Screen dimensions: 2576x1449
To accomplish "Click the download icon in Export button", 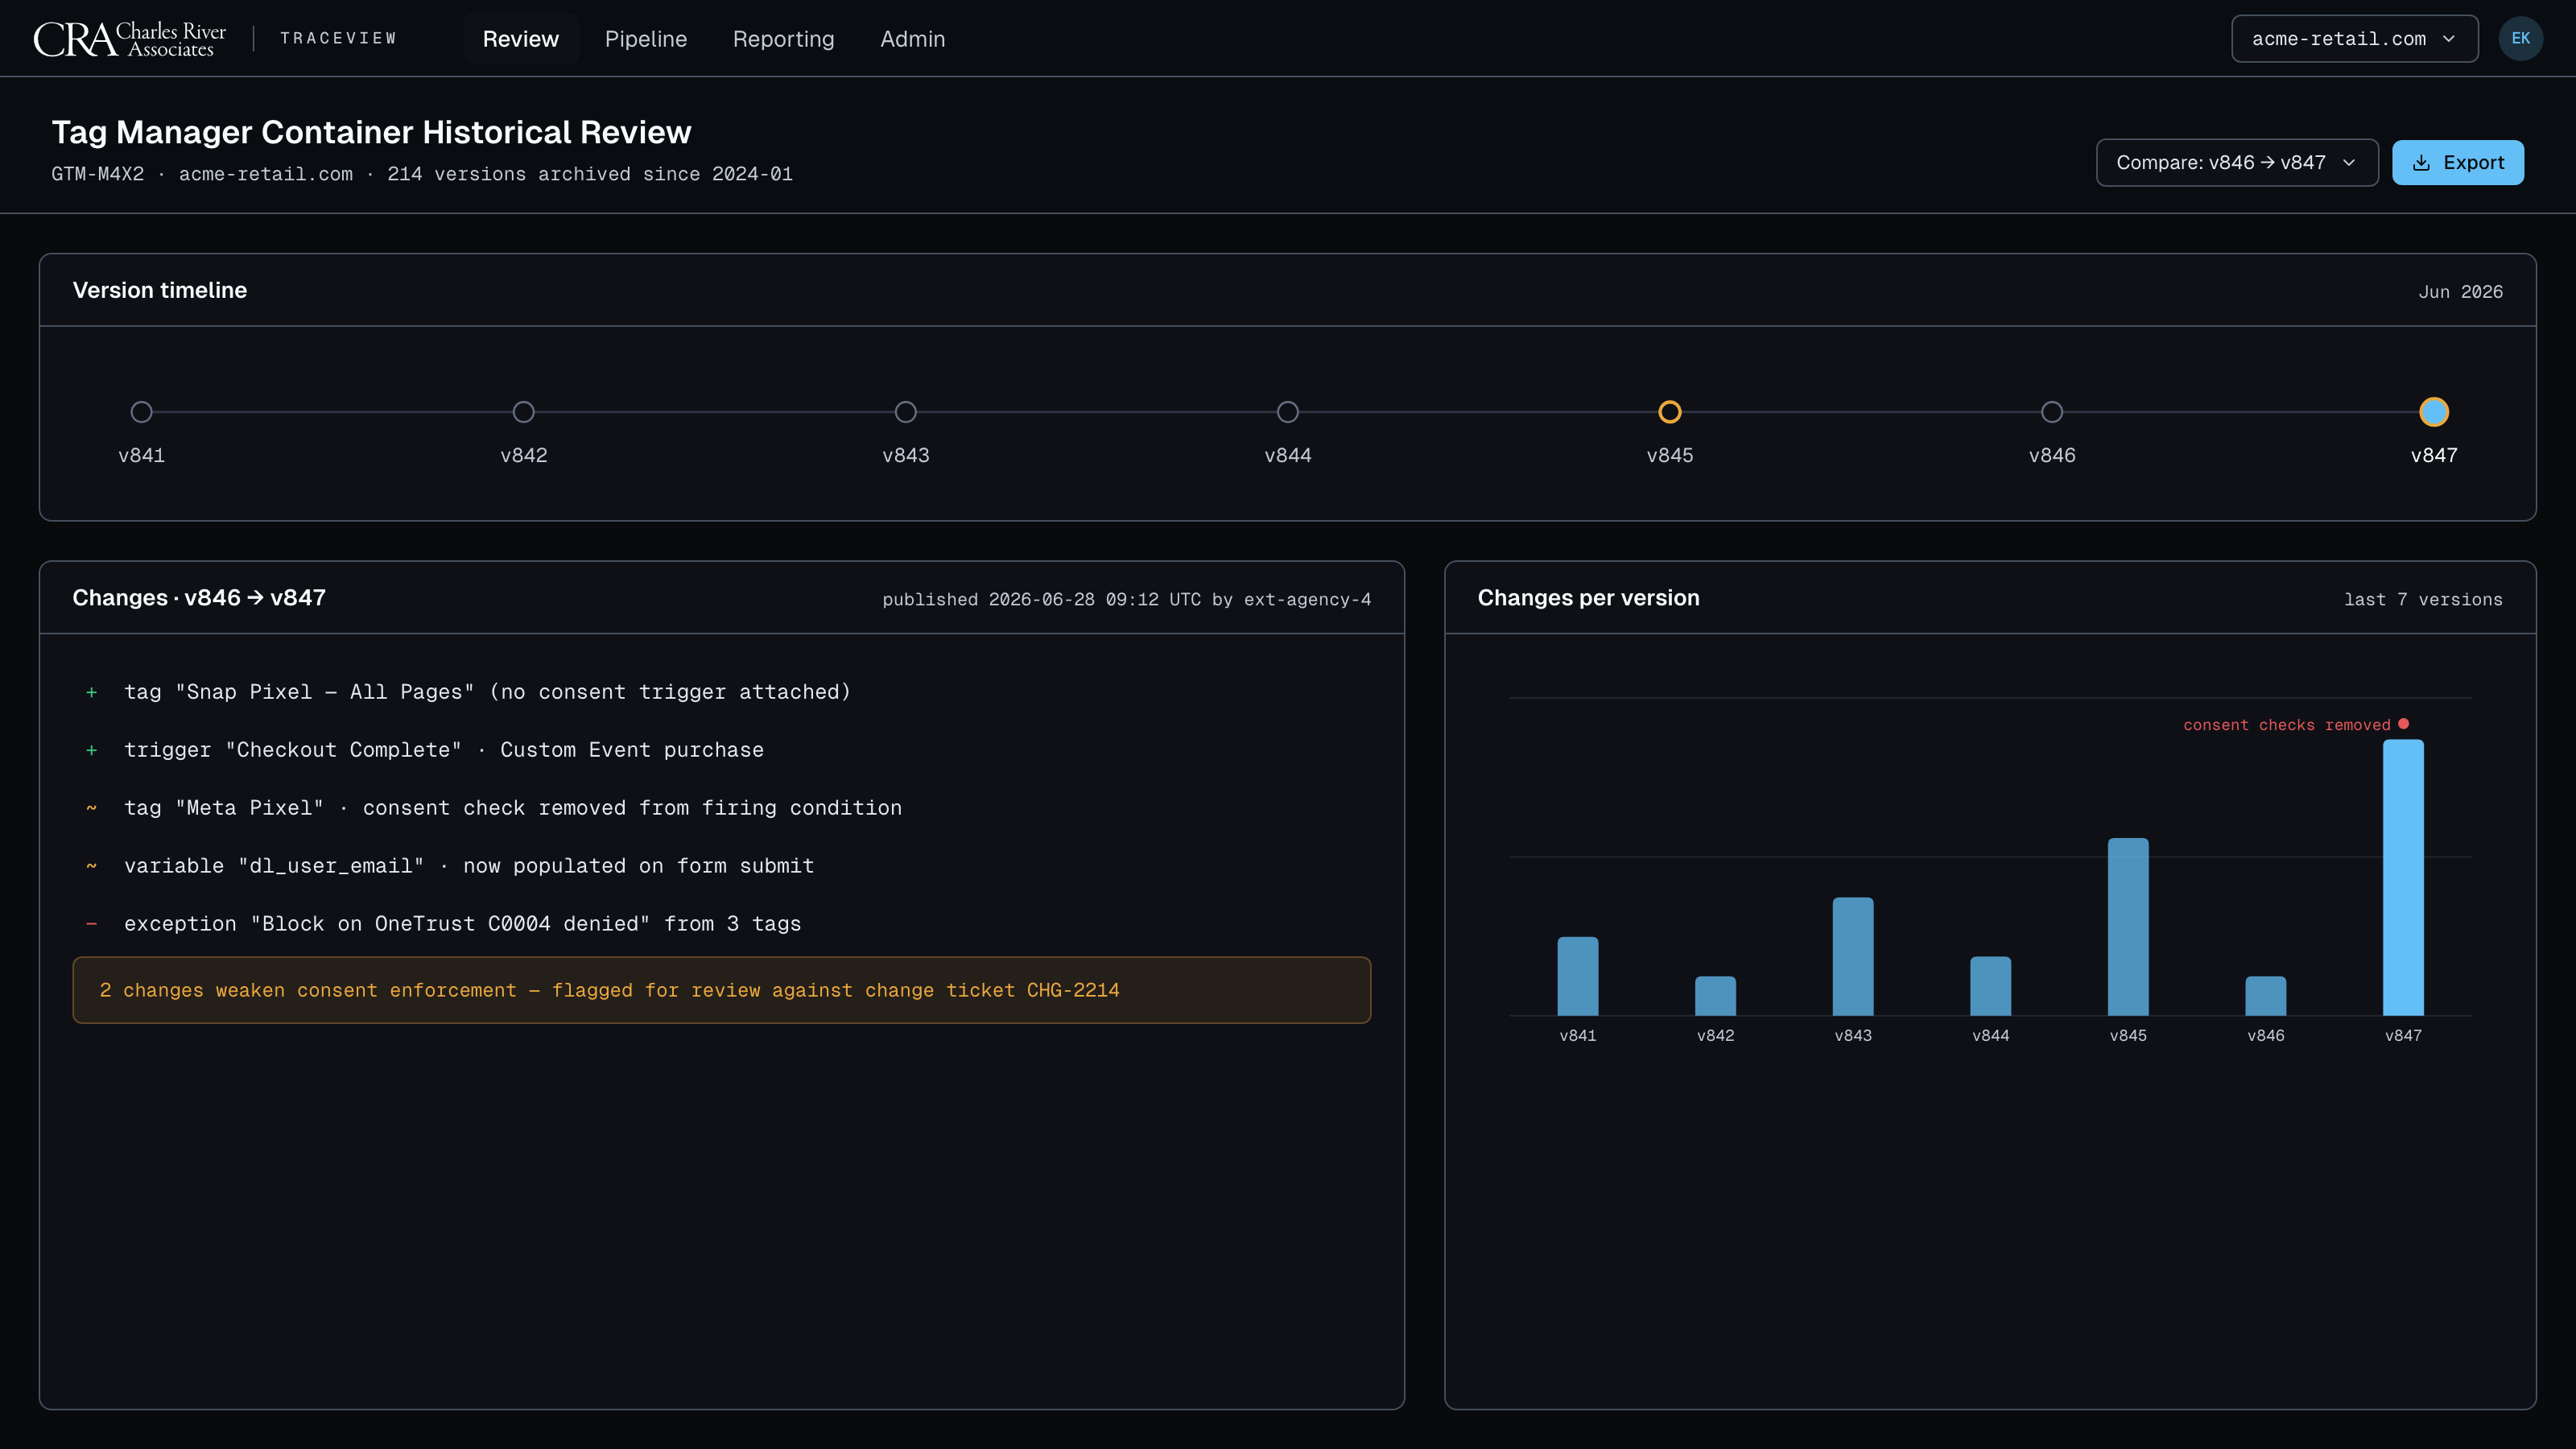I will [2421, 163].
